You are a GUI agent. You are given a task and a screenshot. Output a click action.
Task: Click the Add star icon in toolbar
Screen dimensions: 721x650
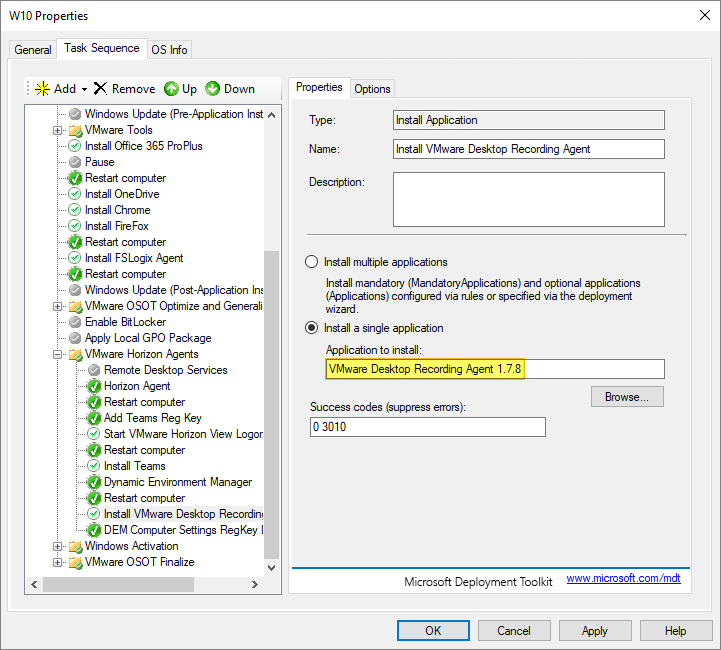pyautogui.click(x=42, y=89)
